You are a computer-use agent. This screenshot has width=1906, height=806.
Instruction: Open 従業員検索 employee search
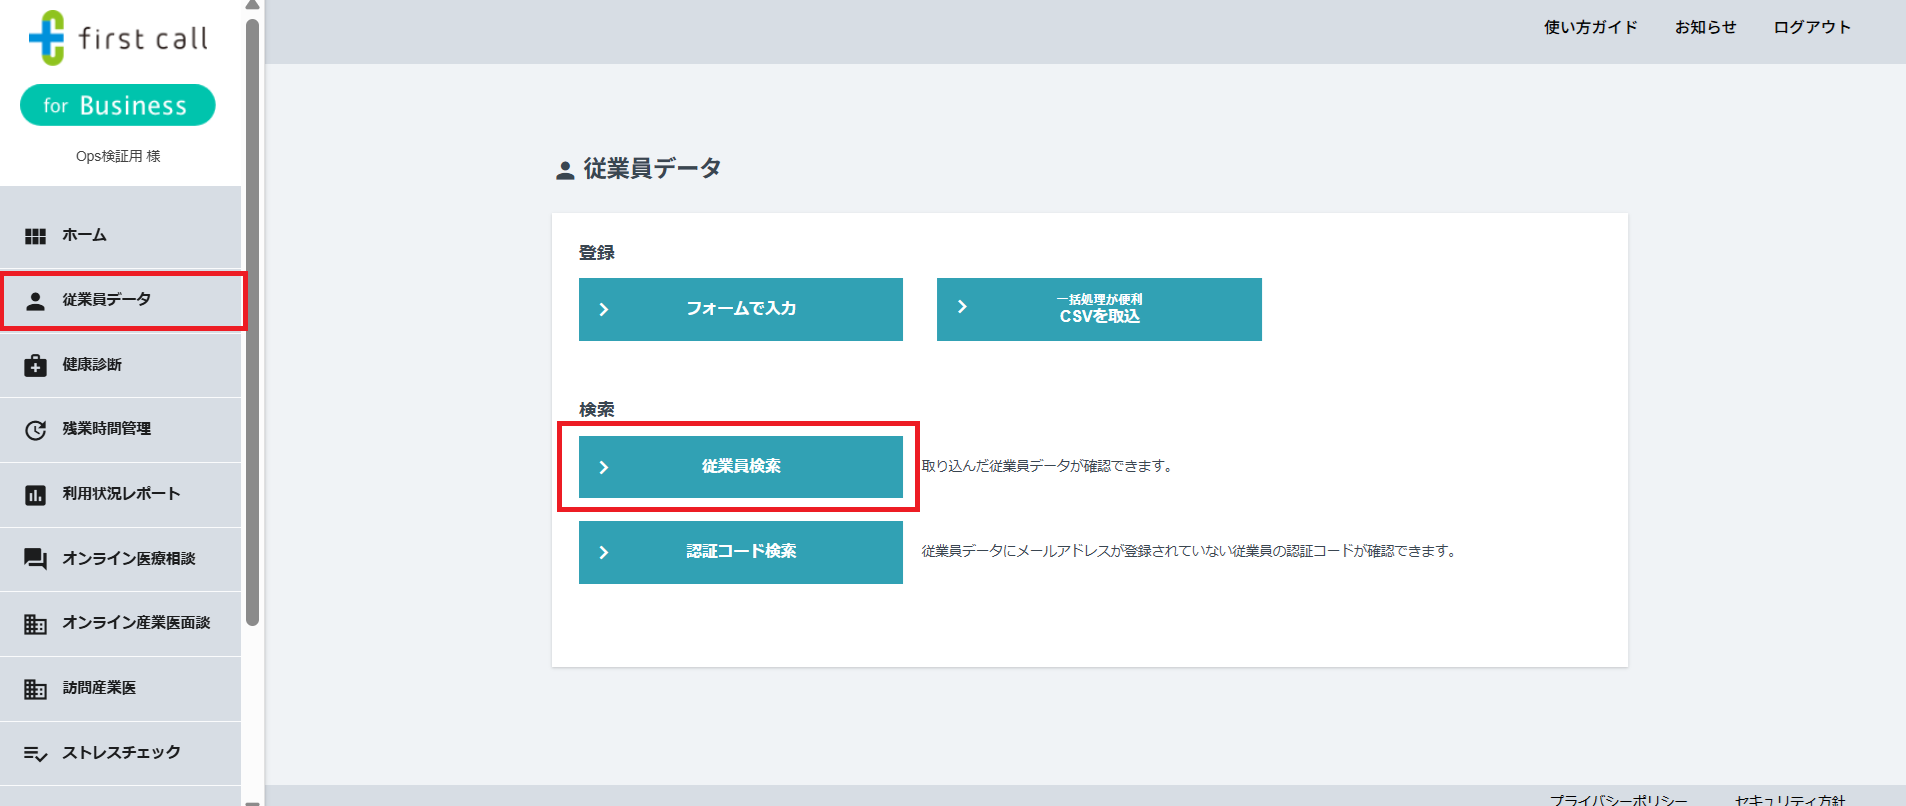[x=740, y=467]
